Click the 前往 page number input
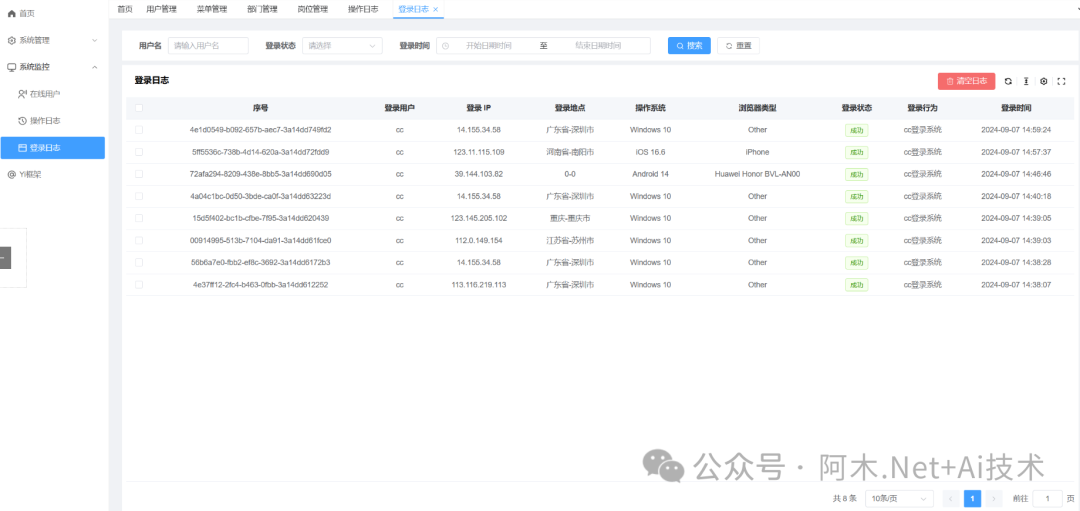Viewport: 1080px width, 511px height. point(1048,499)
